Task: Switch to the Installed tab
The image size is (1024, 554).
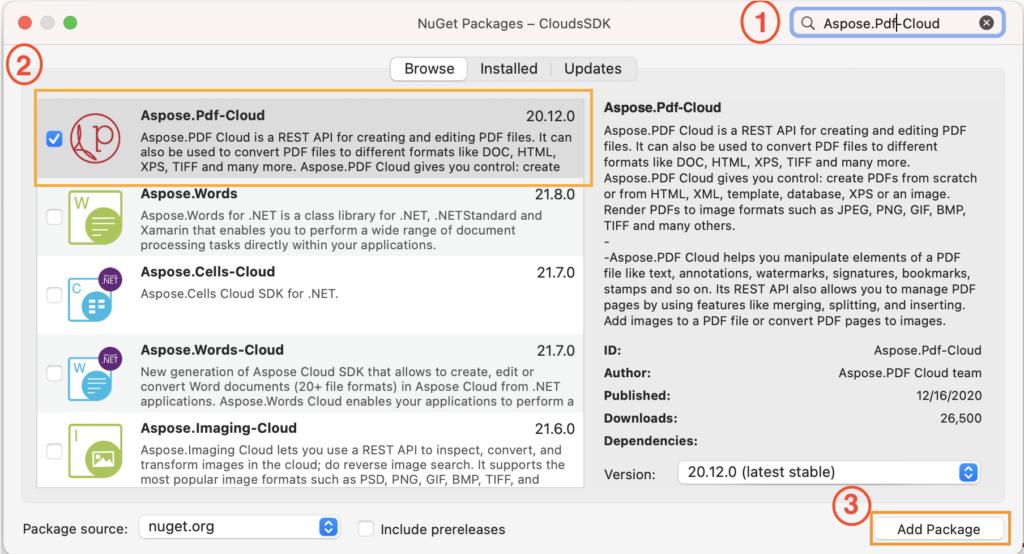Action: (508, 69)
